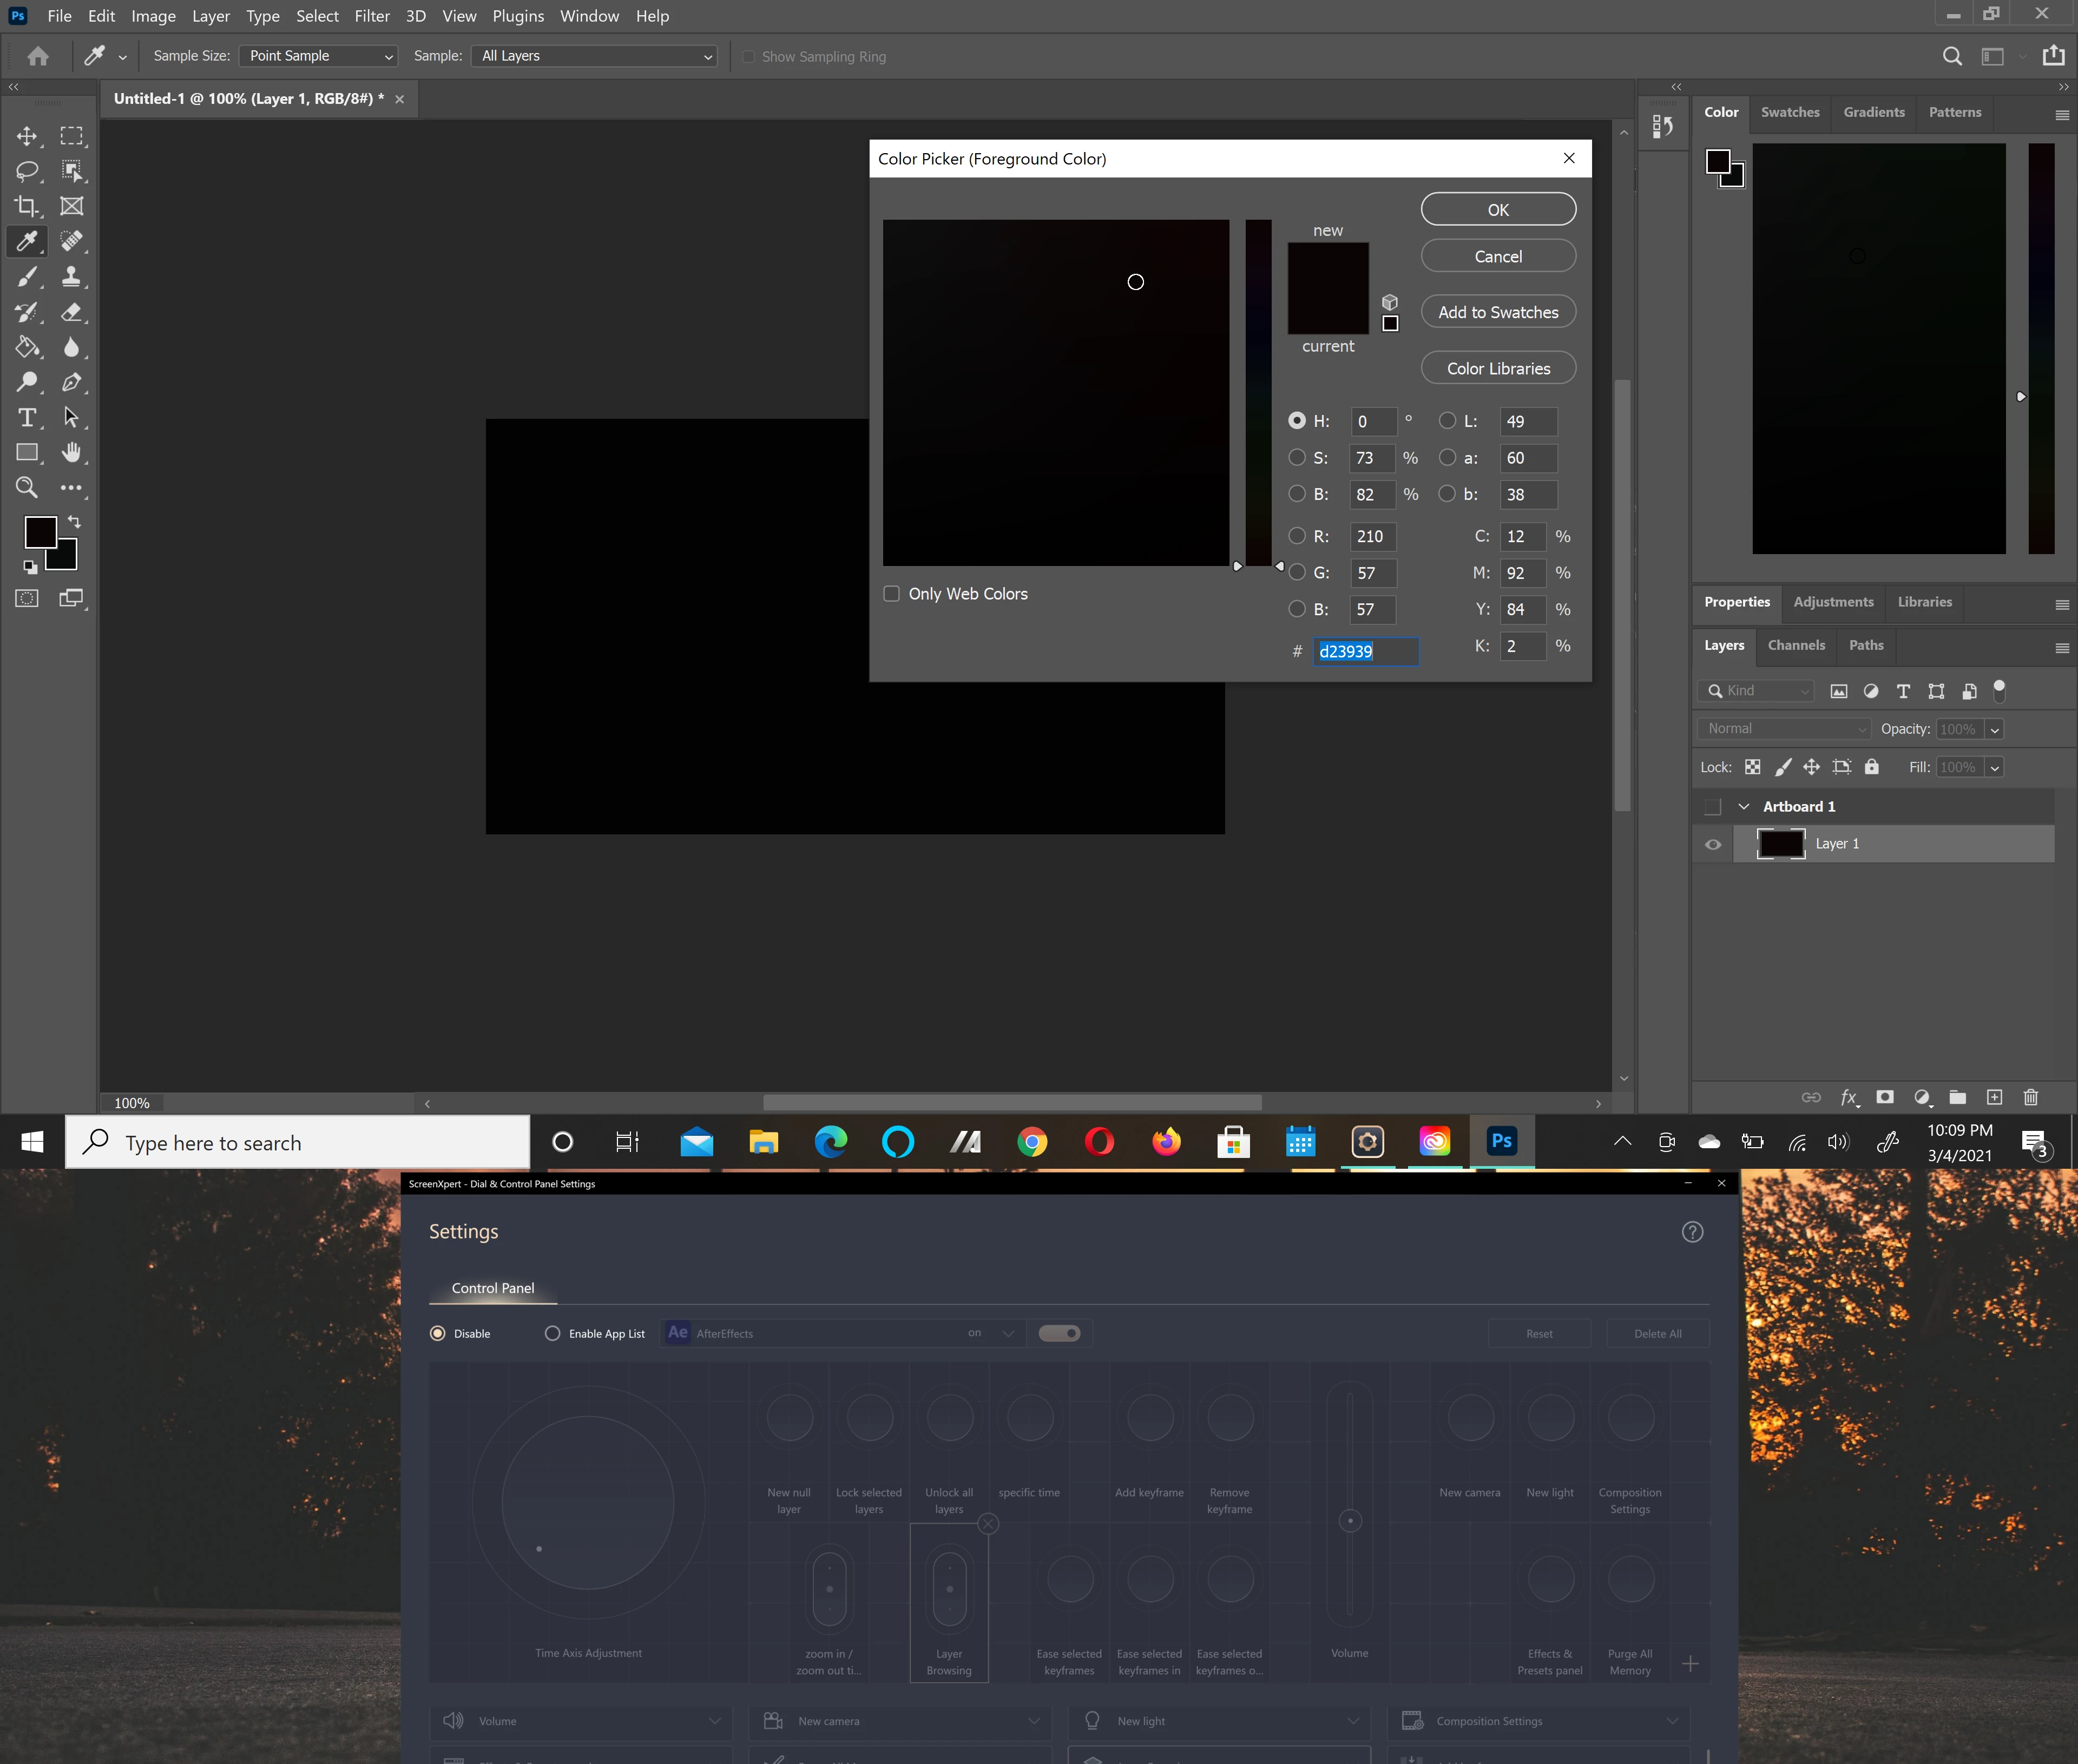This screenshot has width=2078, height=1764.
Task: Open the Filter menu
Action: [372, 16]
